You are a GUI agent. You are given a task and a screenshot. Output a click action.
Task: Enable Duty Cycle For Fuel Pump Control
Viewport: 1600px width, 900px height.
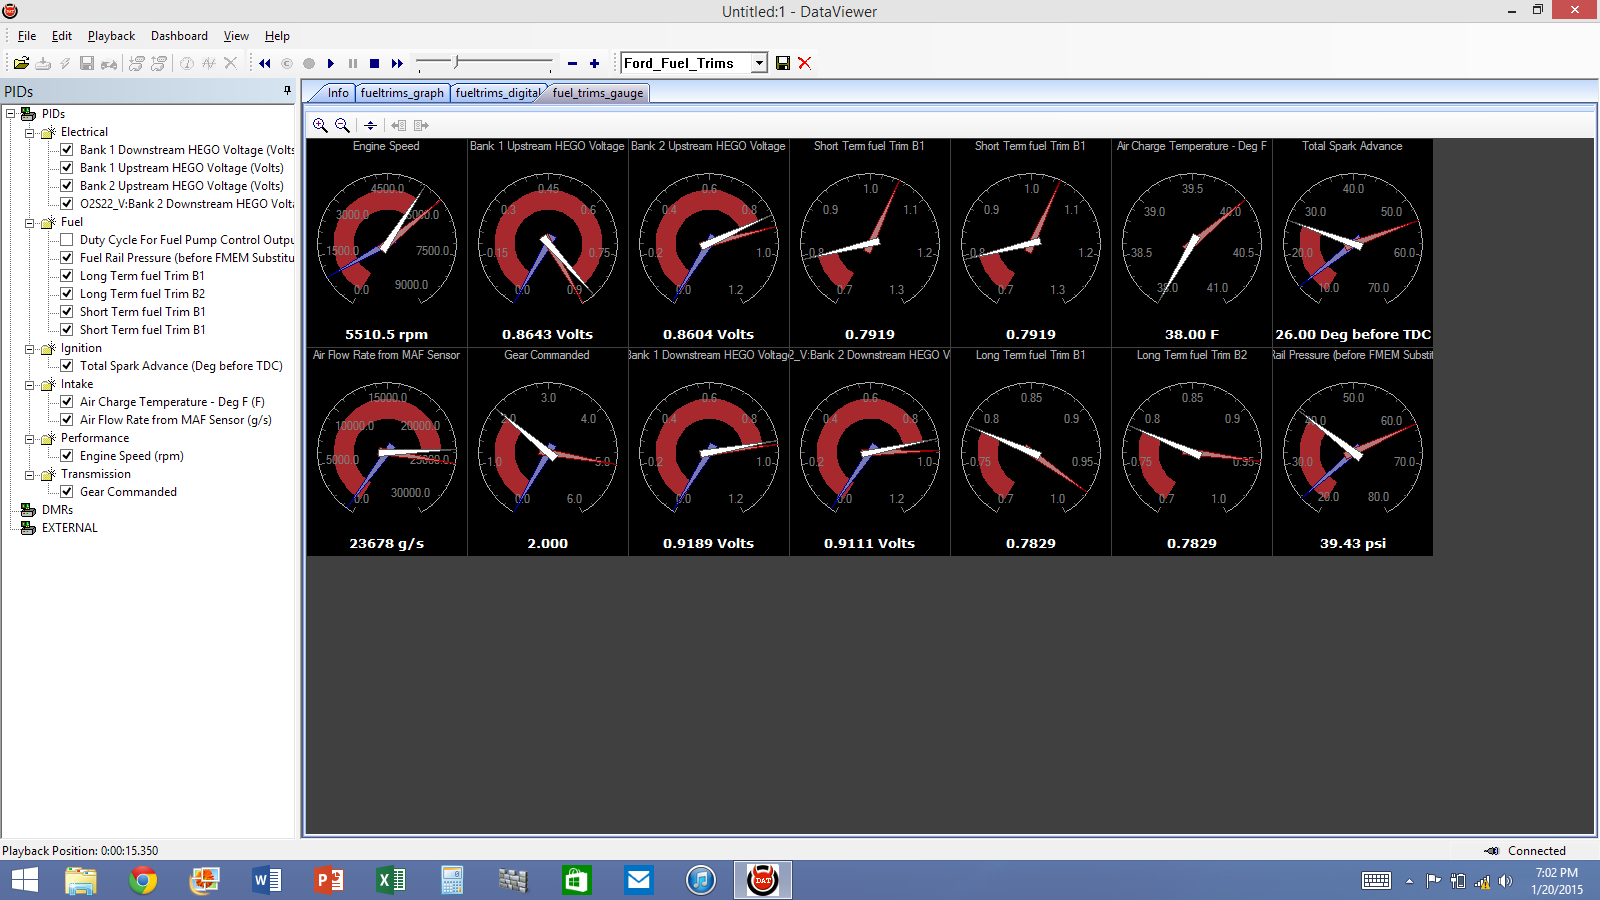pyautogui.click(x=66, y=240)
